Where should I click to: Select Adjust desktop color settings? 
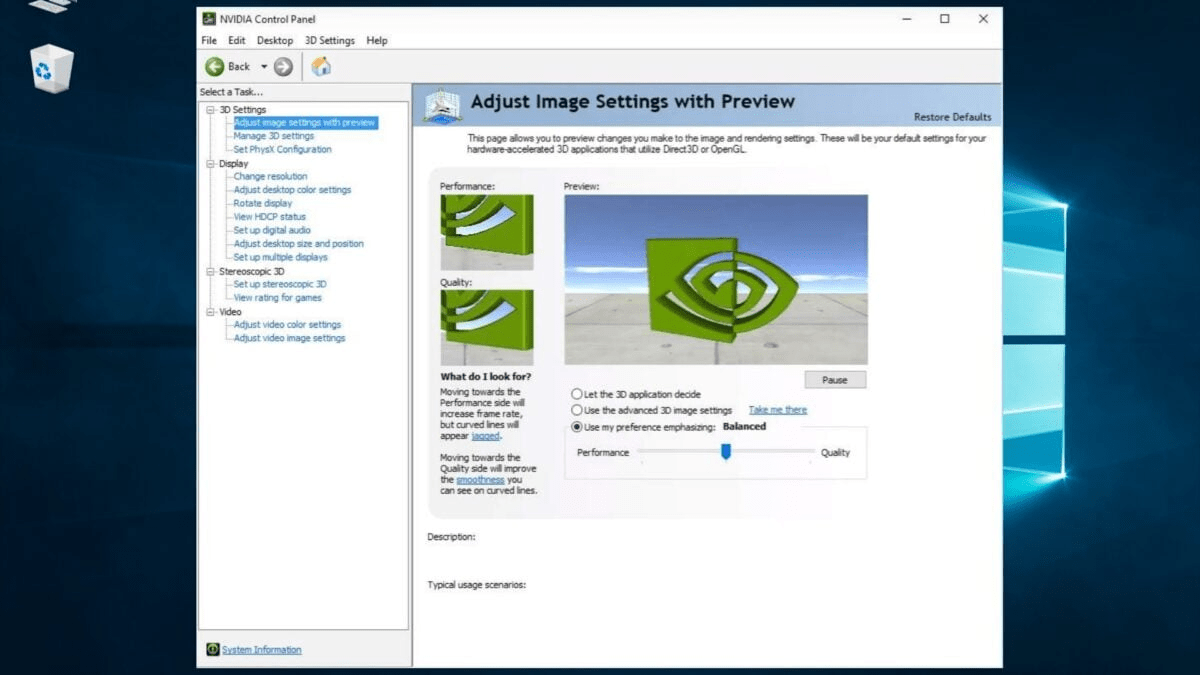[292, 190]
